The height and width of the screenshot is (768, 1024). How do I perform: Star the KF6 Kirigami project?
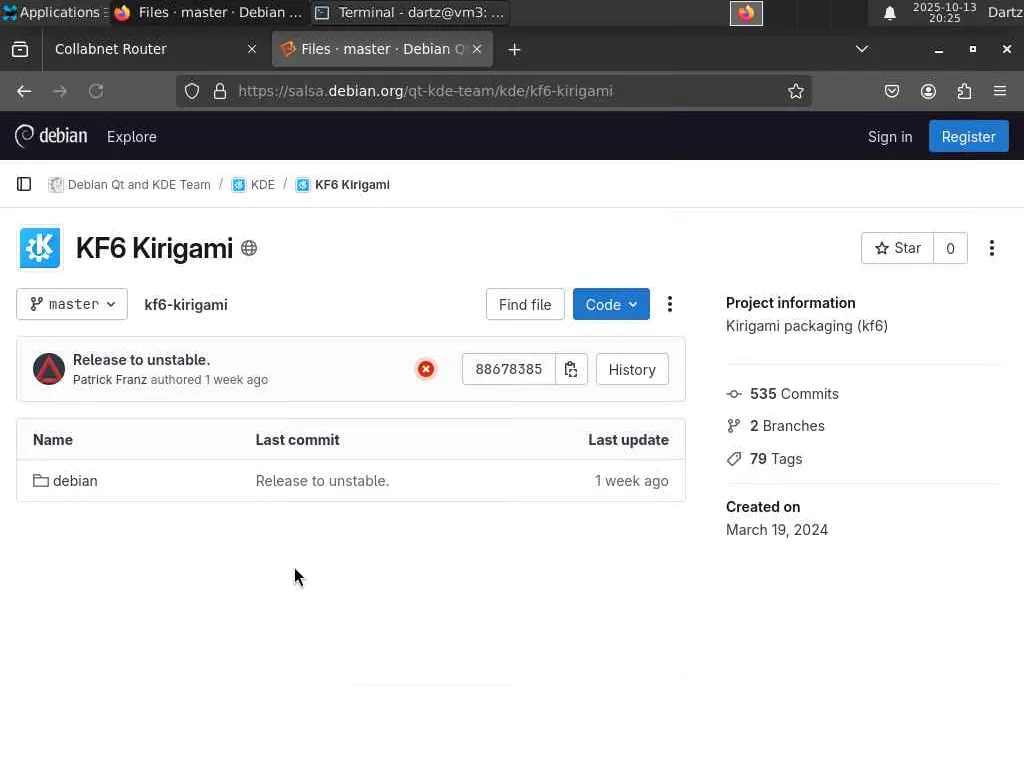coord(897,248)
